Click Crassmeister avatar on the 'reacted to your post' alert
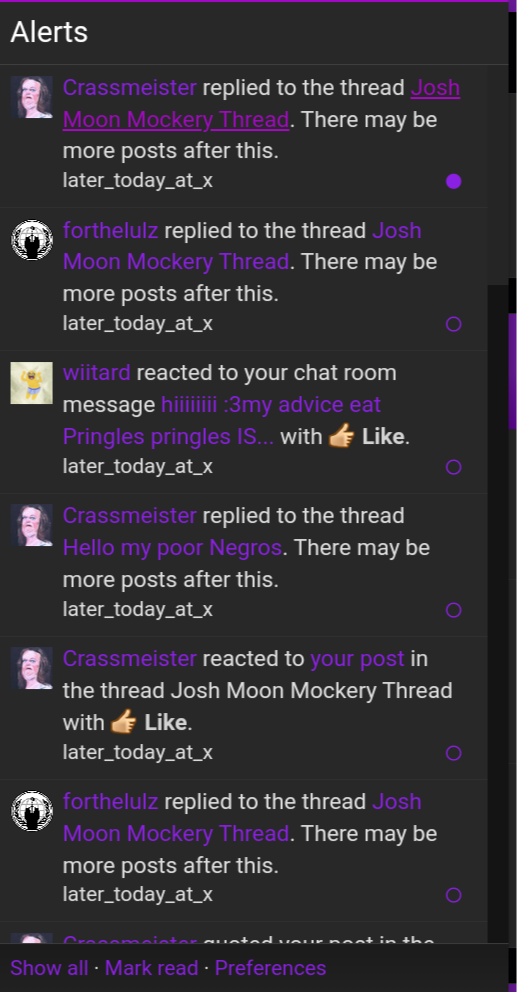Viewport: 517px width, 992px height. pos(32,668)
